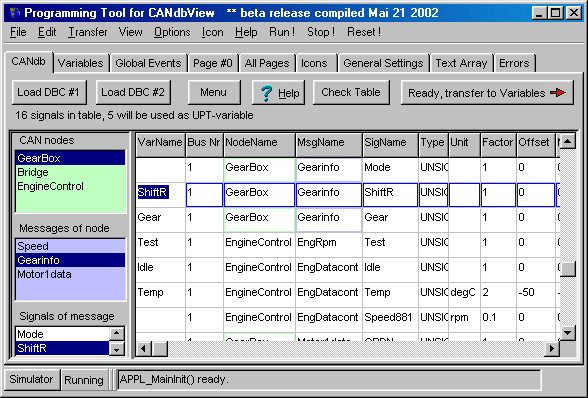Click the application icon in title bar

15,13
